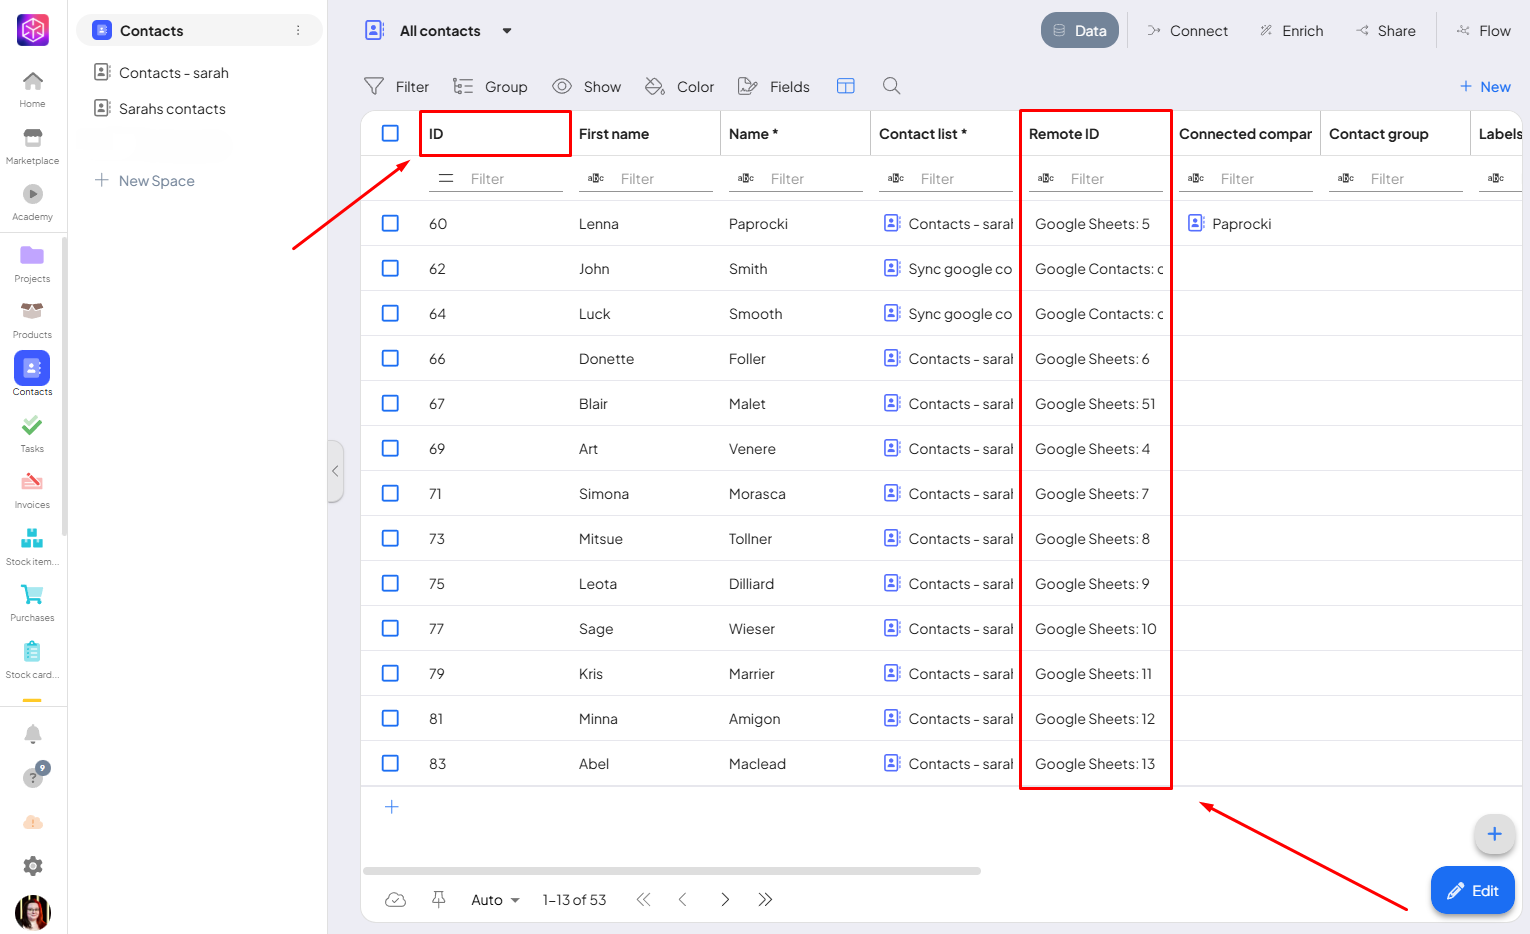Screen dimensions: 1530x934
Task: Check the row for Abel Maclead
Action: coord(390,763)
